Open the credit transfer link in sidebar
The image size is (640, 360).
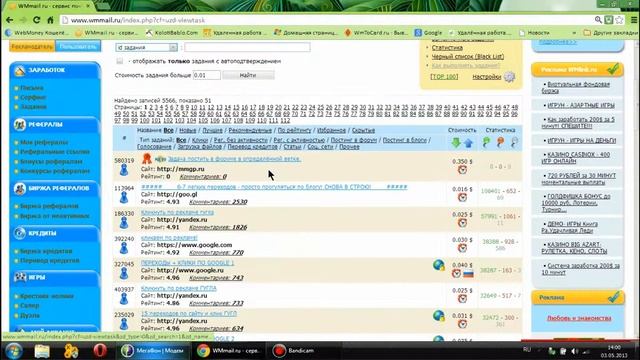(49, 260)
